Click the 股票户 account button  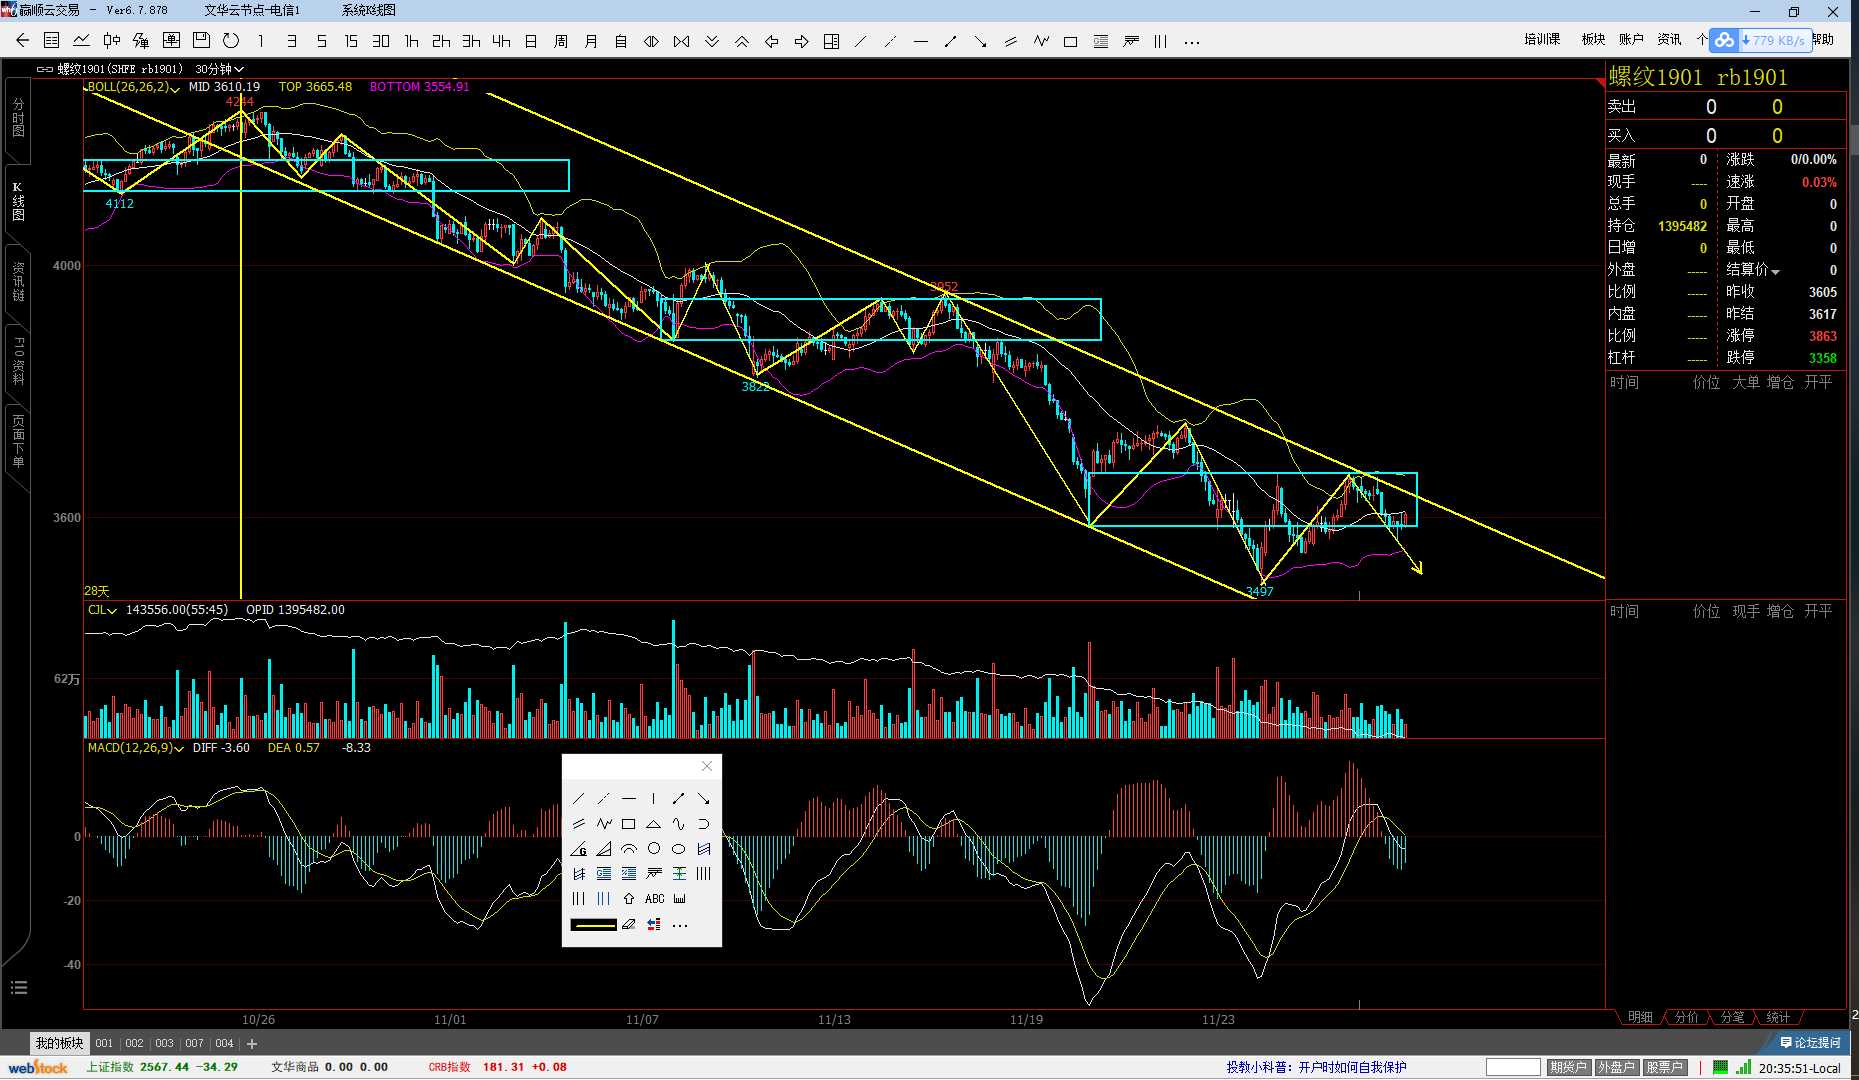(x=1664, y=1067)
